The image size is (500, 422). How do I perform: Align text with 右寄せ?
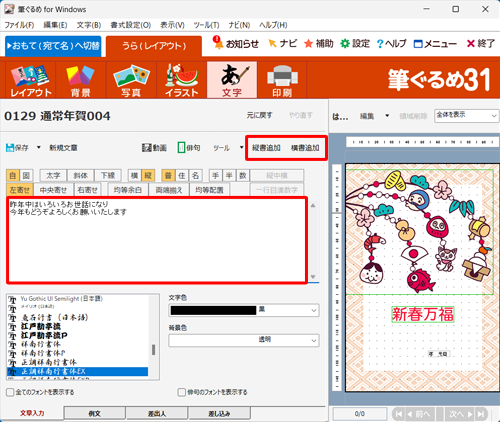(87, 190)
